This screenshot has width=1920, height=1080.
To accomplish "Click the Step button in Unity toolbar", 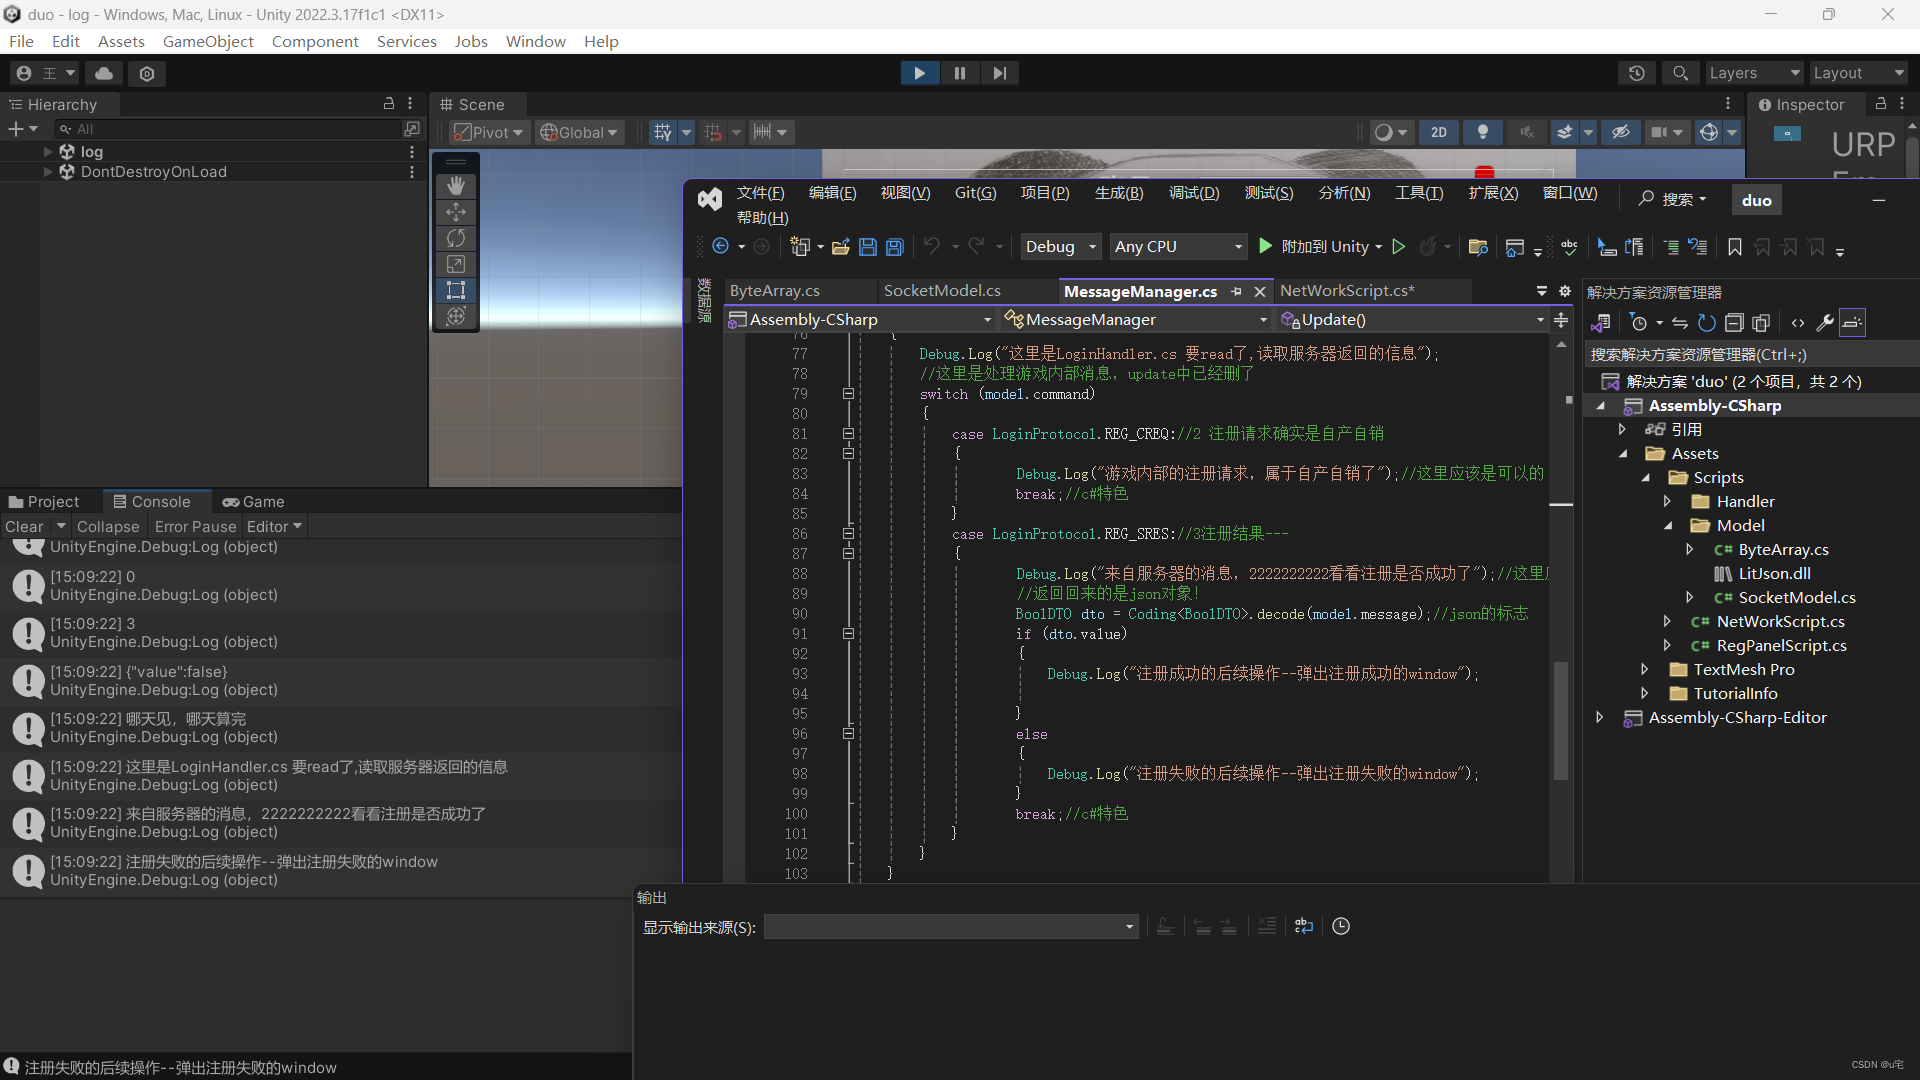I will point(998,73).
